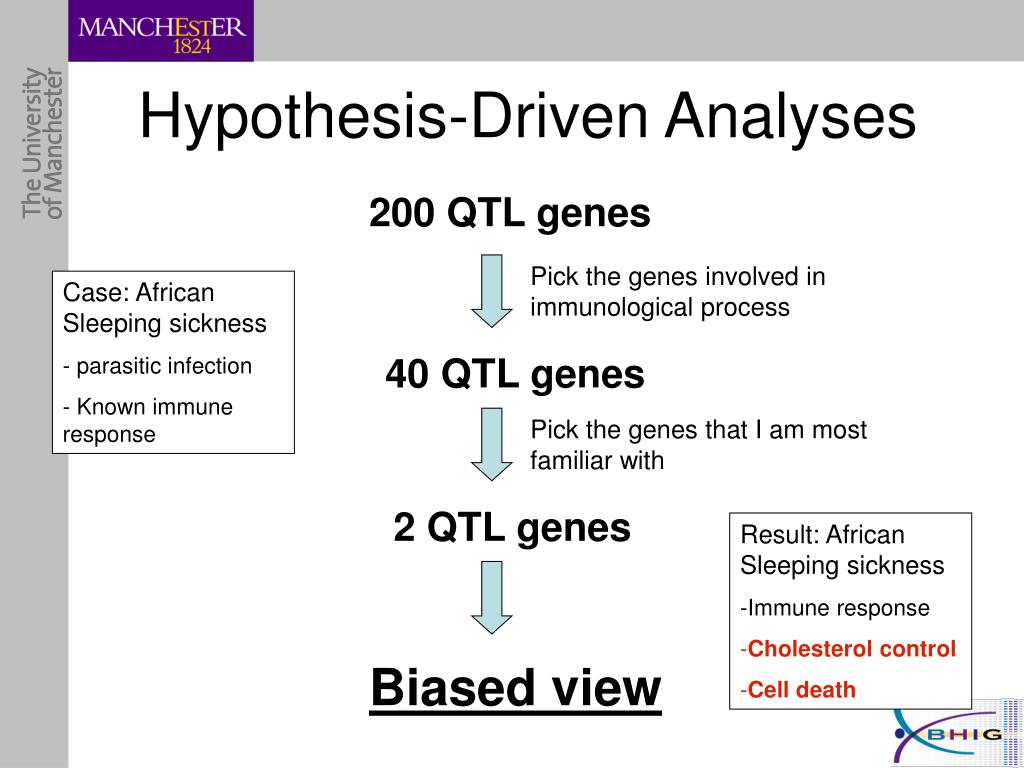Click the arrow below 40 QTL genes
The image size is (1024, 768).
click(492, 444)
